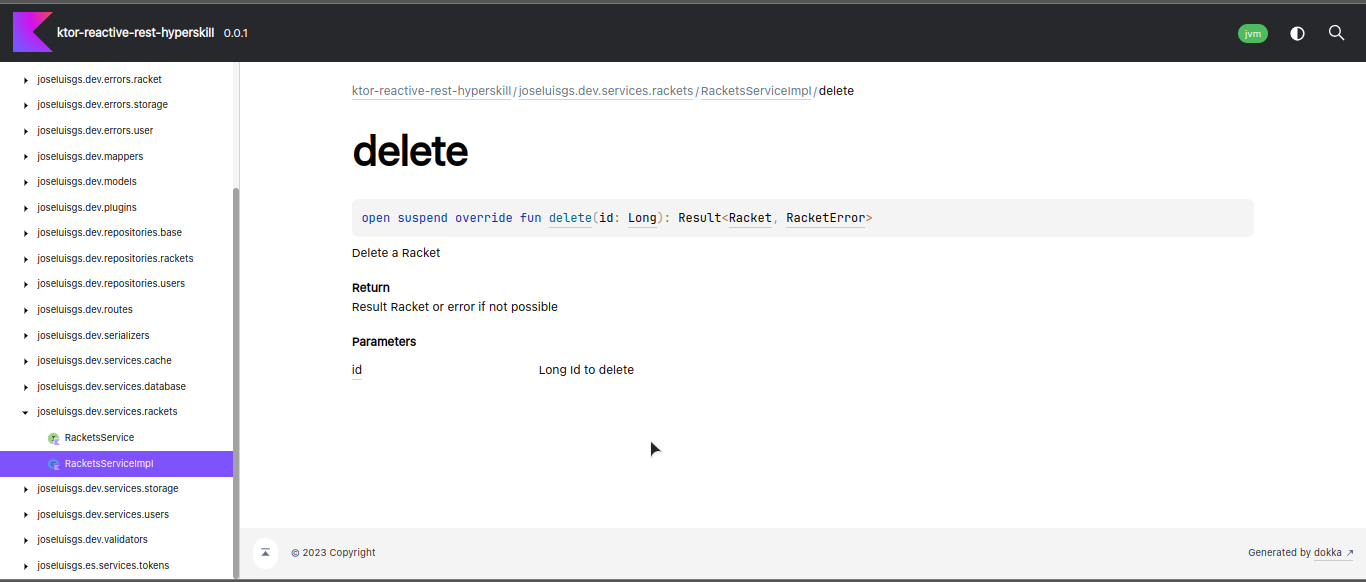
Task: Open the search magnifier icon
Action: (x=1336, y=33)
